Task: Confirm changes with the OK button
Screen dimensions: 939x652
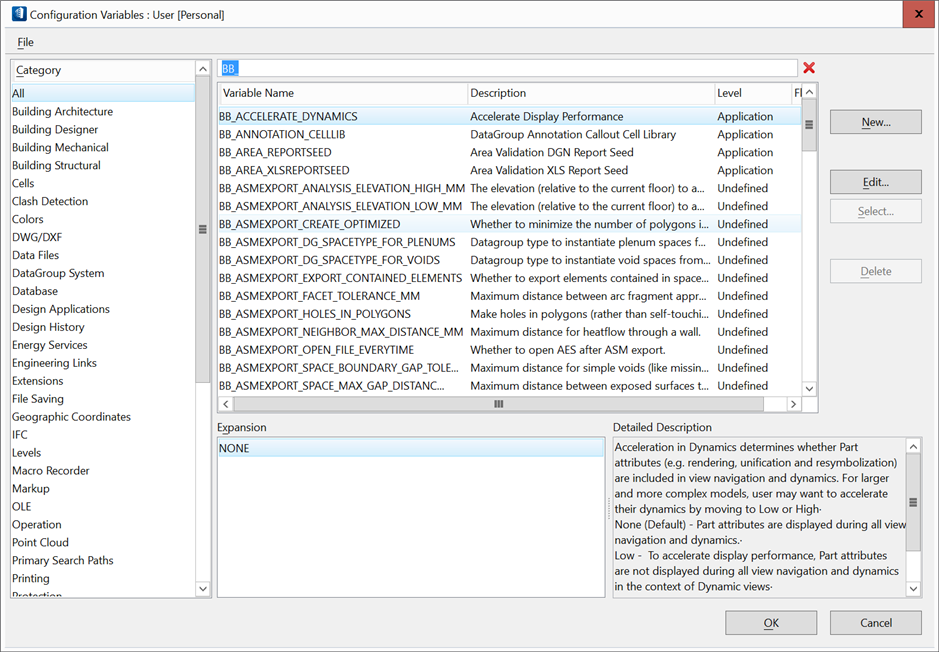Action: 770,622
